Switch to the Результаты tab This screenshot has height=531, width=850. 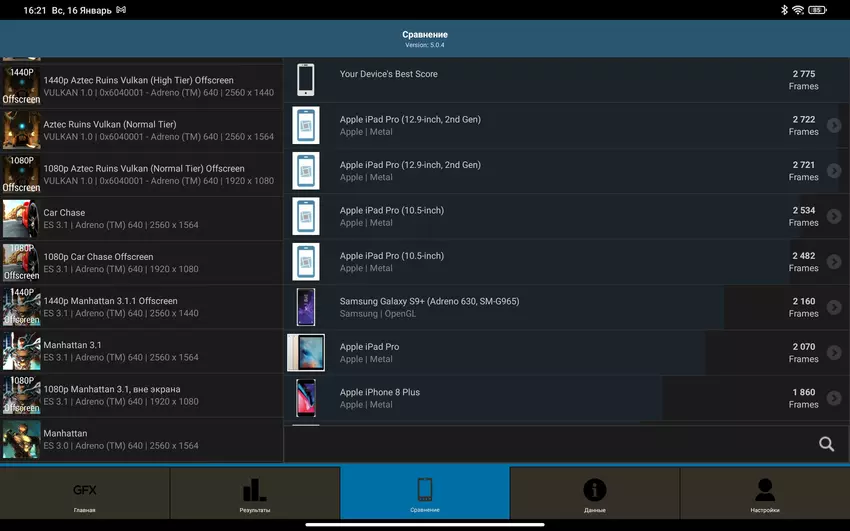pos(255,497)
